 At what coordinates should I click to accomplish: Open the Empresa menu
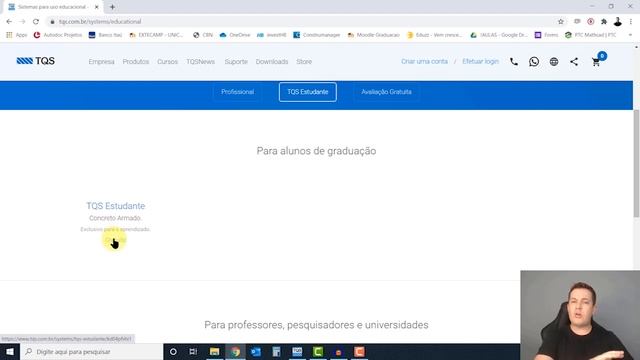(101, 62)
